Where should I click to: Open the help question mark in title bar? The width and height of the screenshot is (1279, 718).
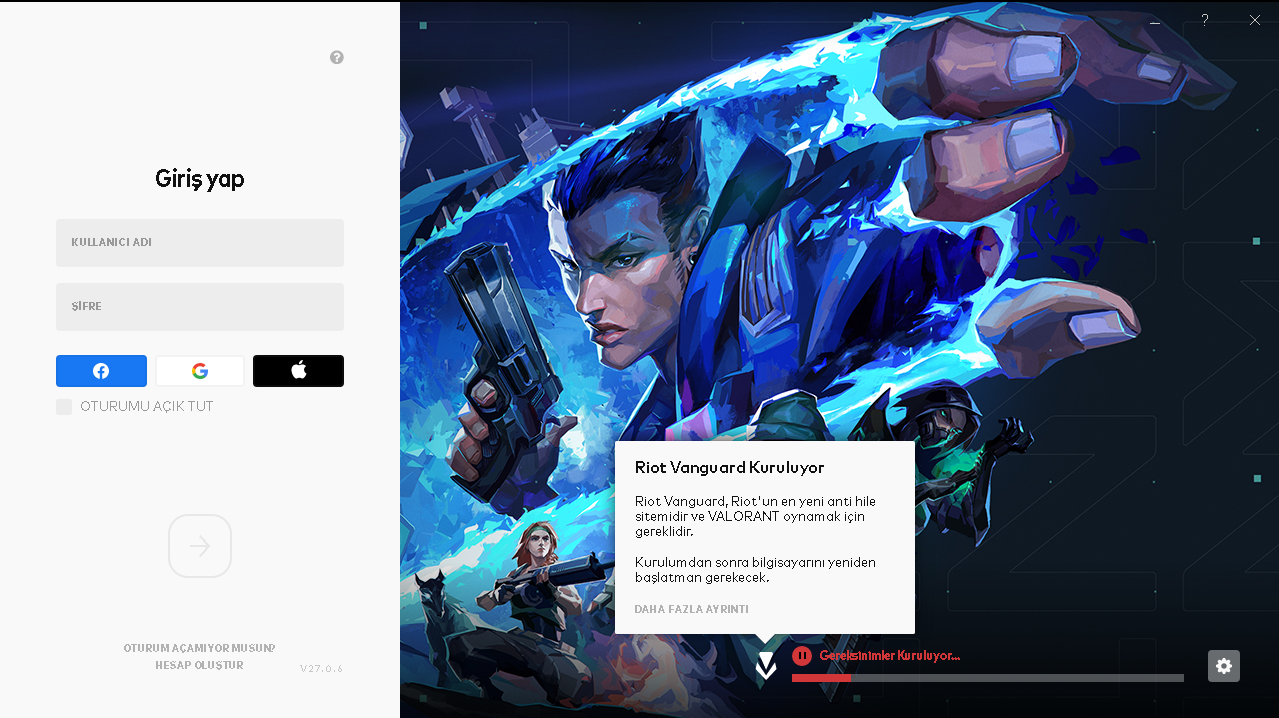(1205, 20)
